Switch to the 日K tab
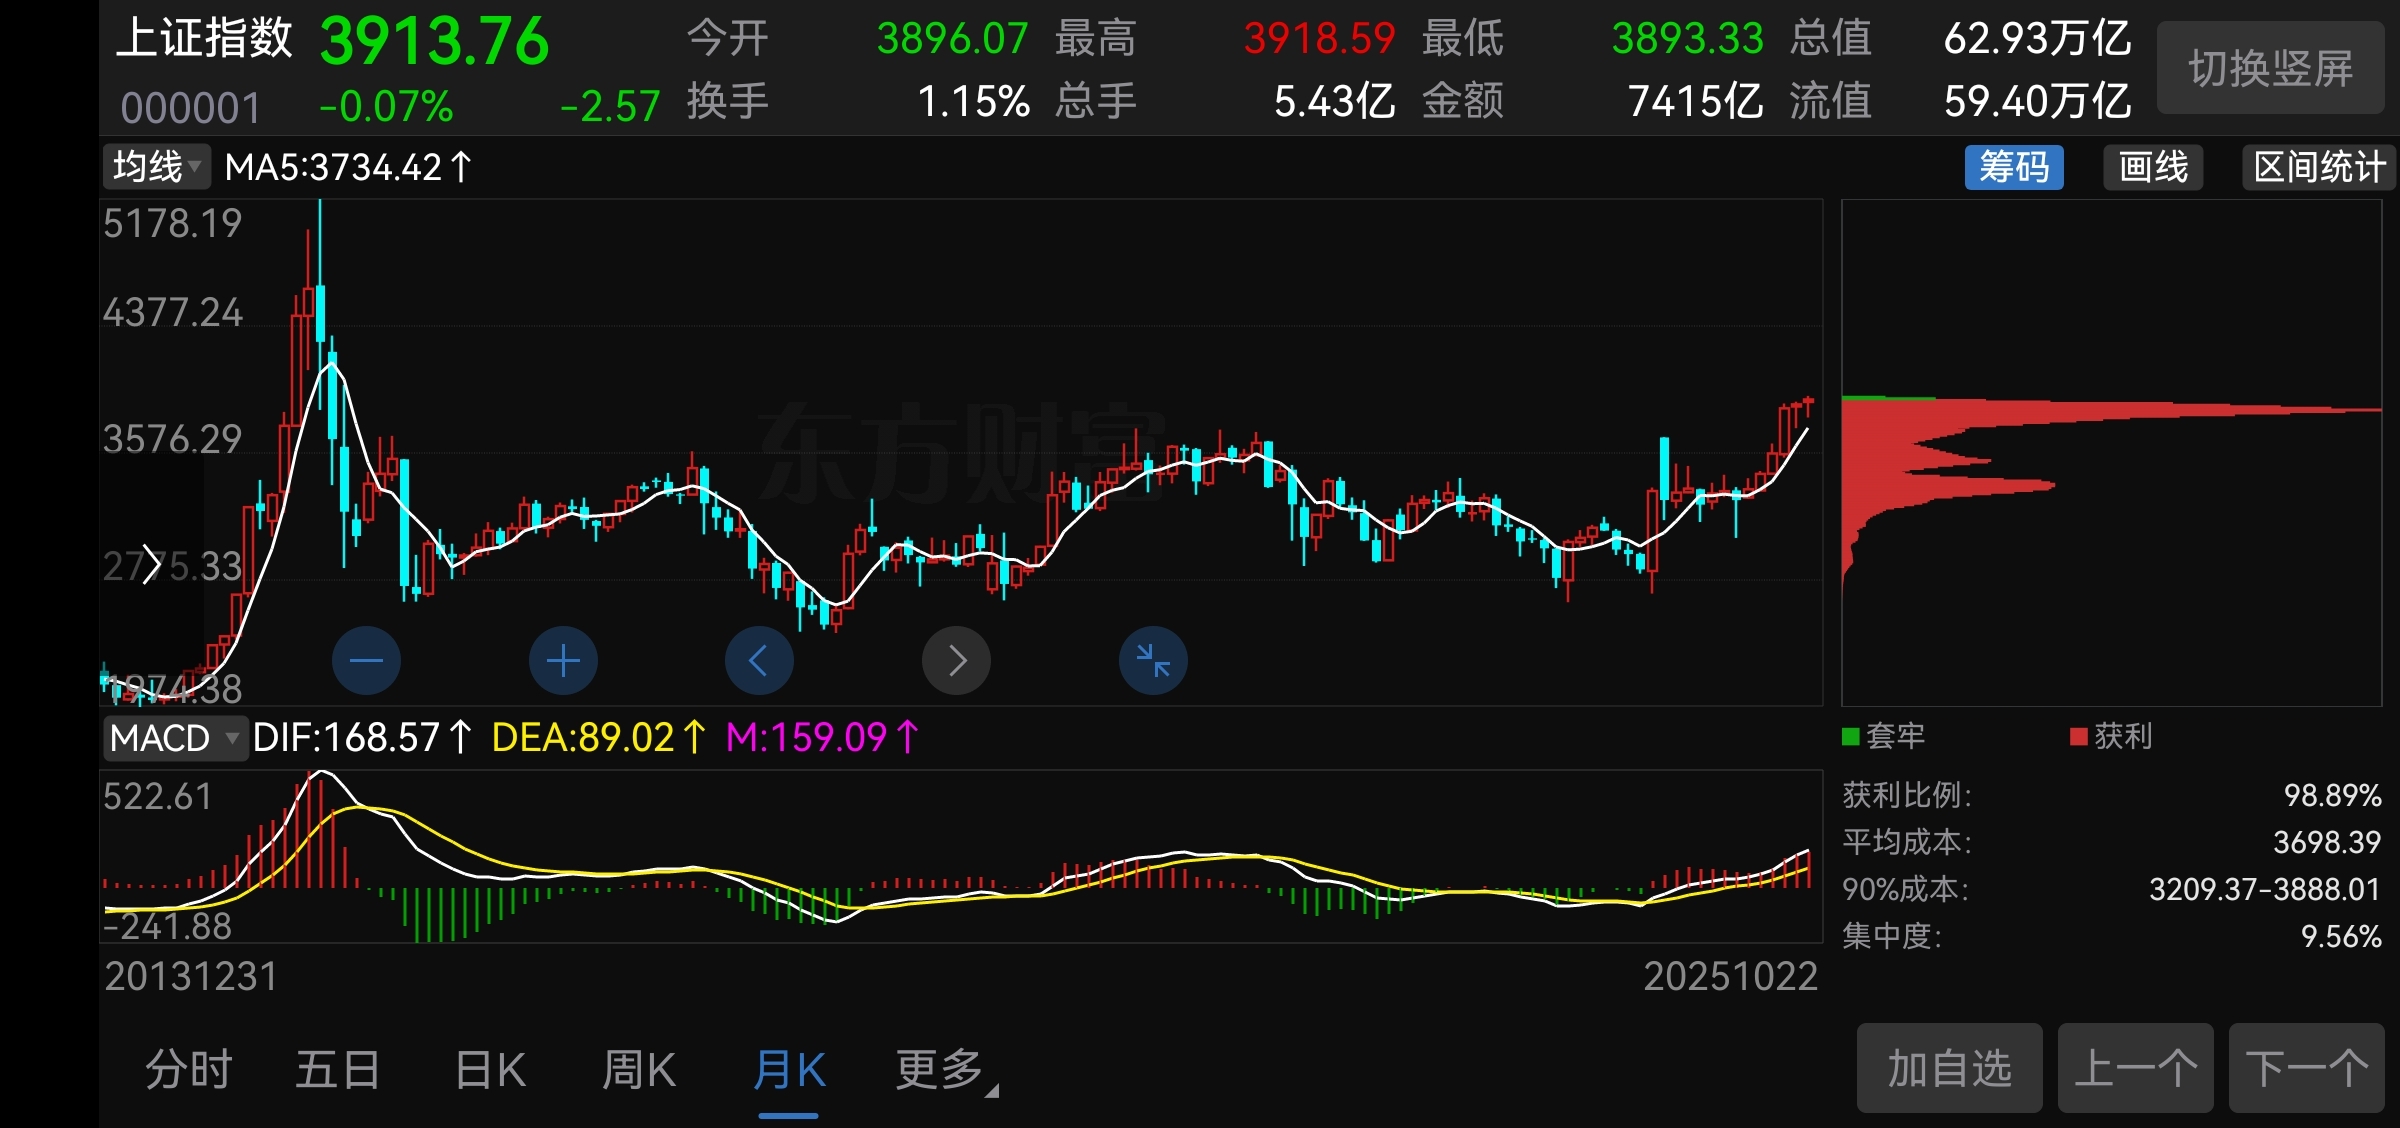The image size is (2400, 1128). coord(490,1070)
